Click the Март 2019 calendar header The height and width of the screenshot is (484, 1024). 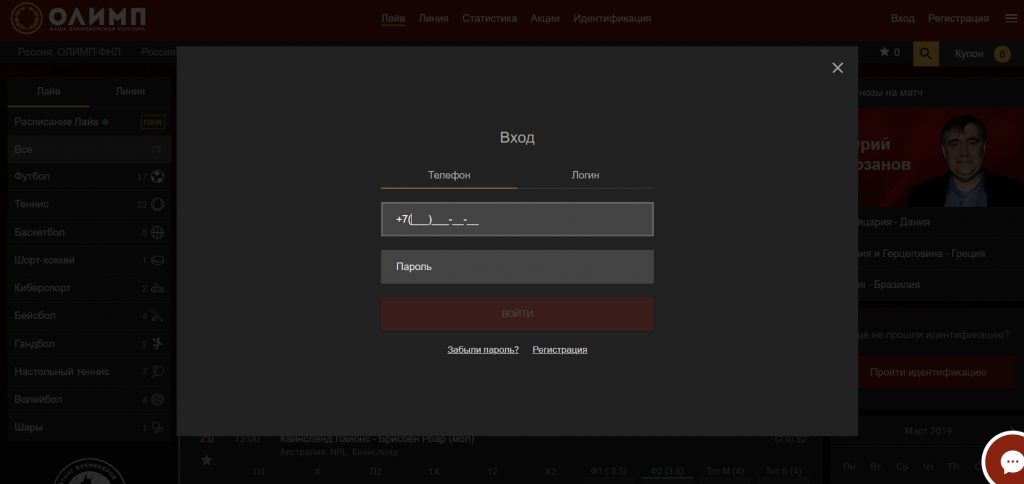pyautogui.click(x=928, y=431)
